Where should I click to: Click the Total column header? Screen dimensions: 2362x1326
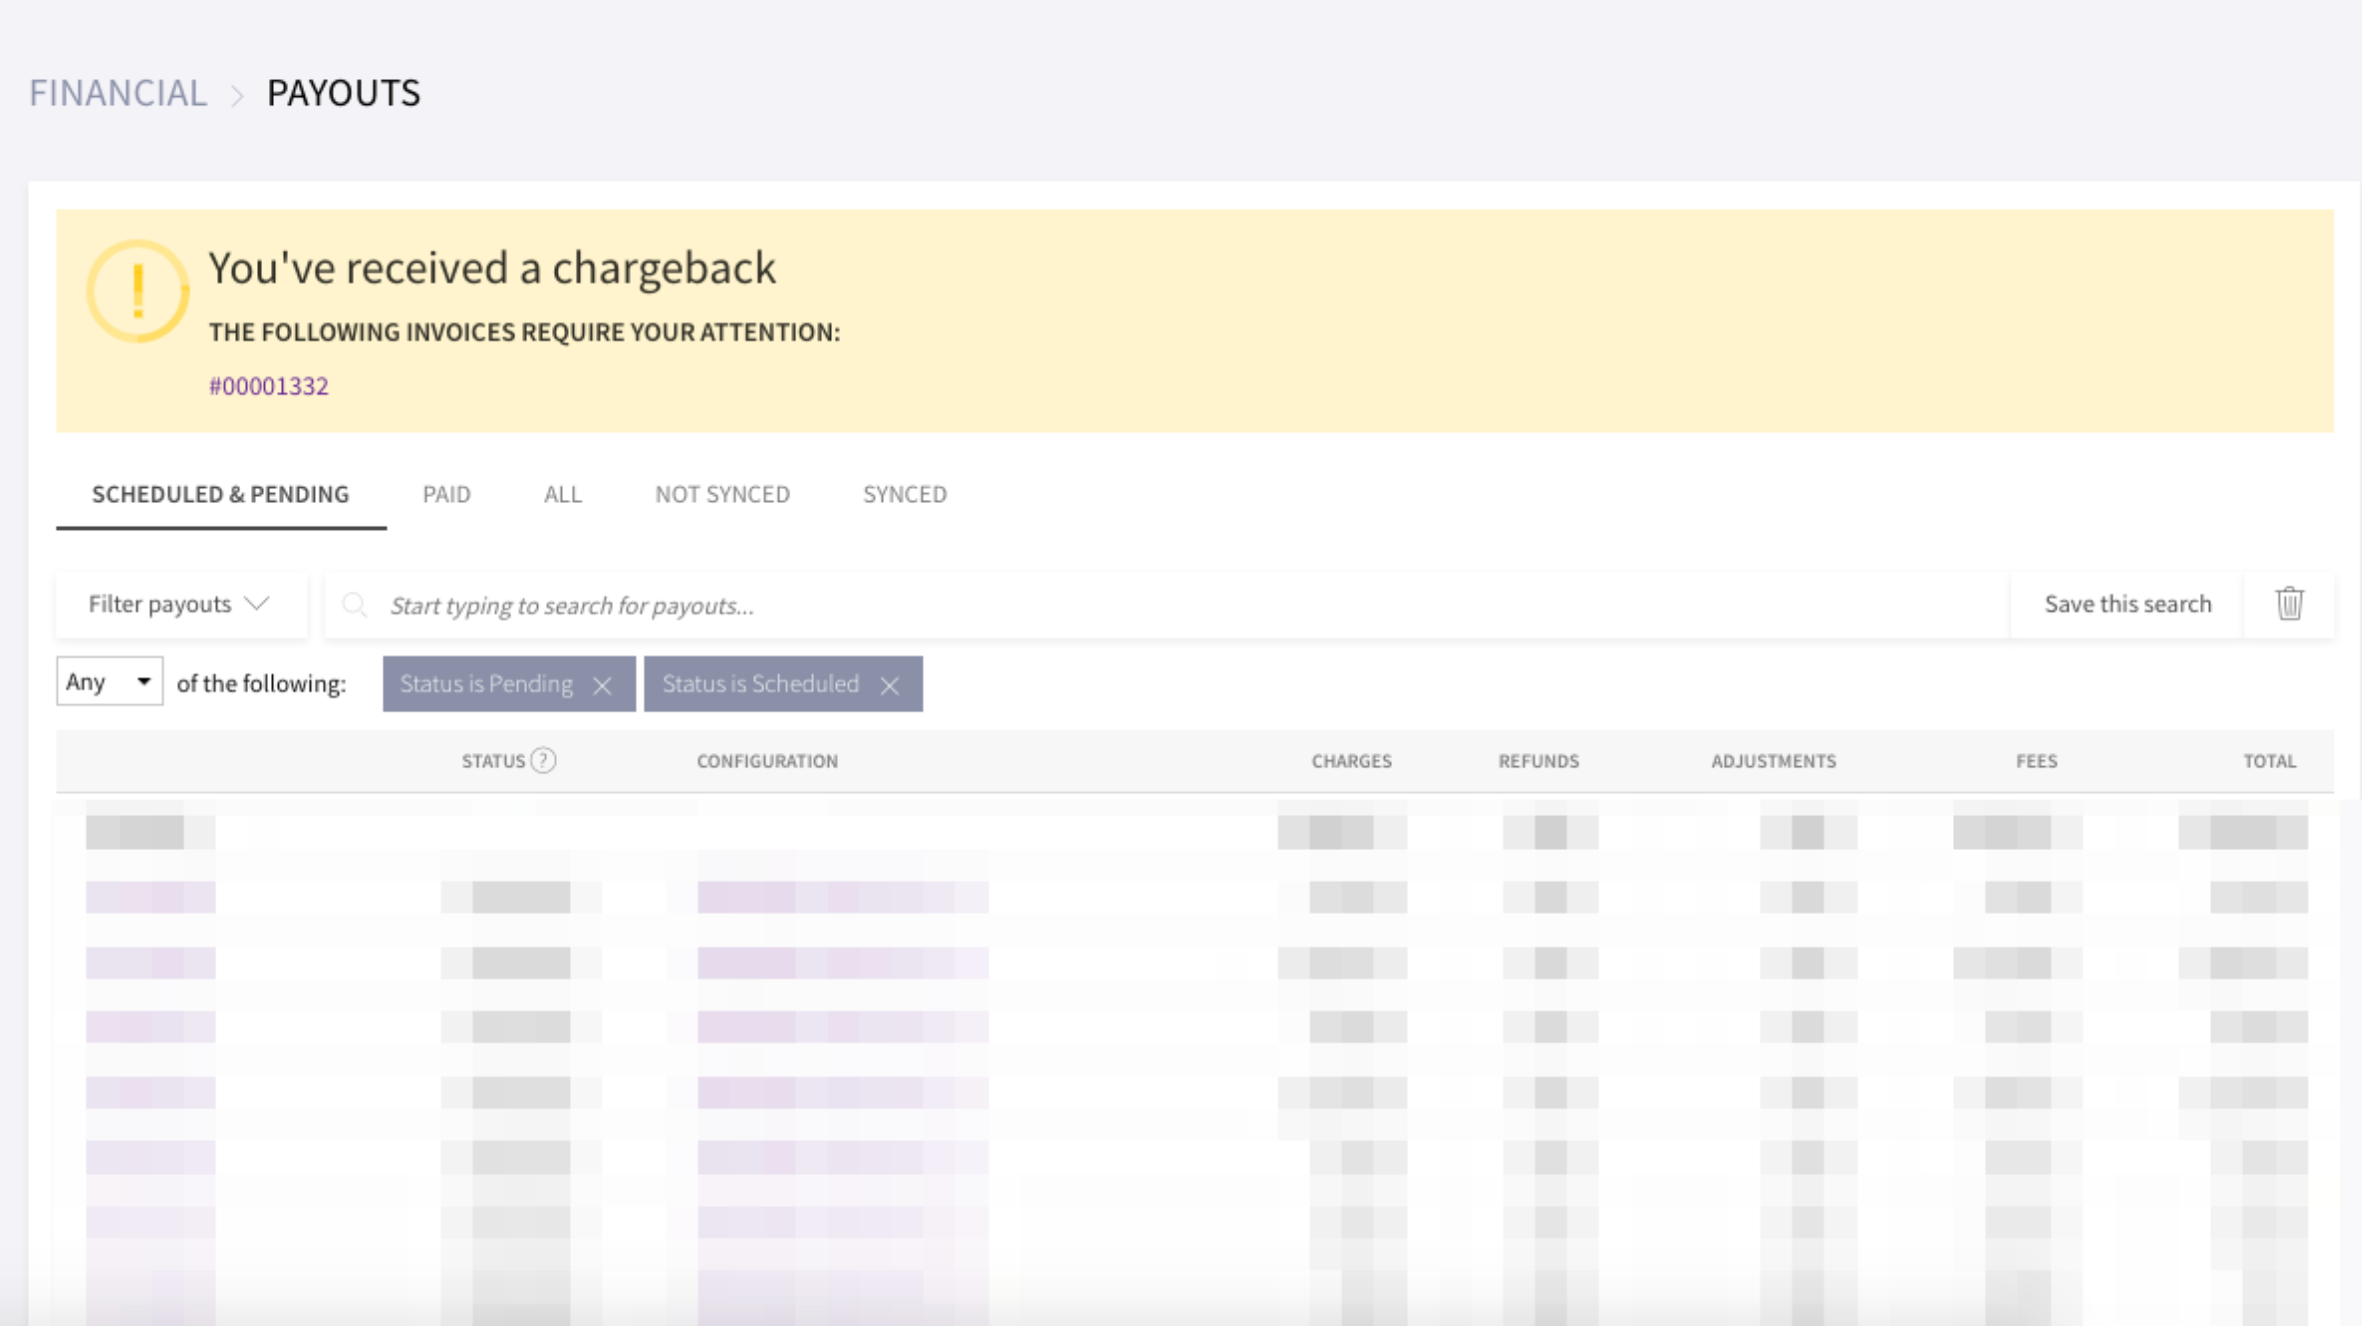point(2269,761)
